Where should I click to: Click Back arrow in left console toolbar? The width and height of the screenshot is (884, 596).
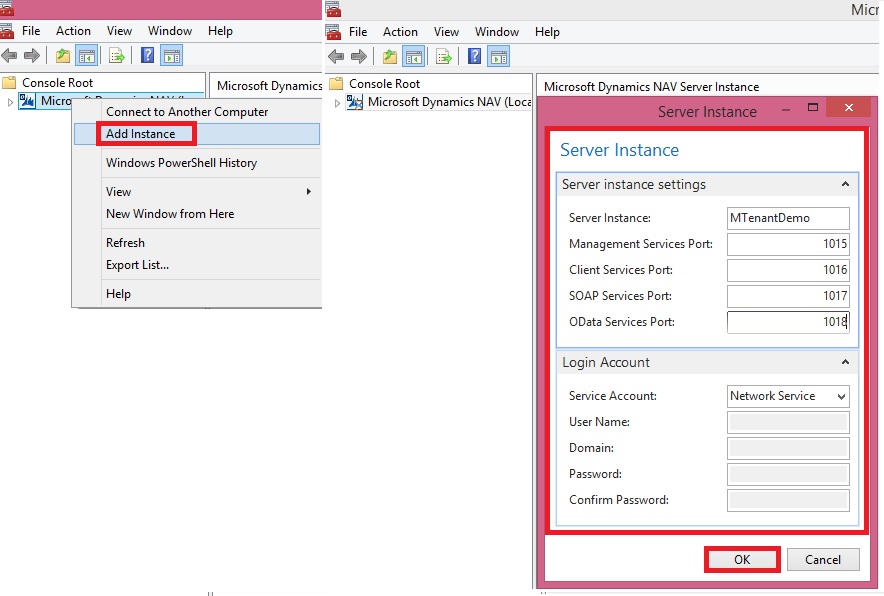pyautogui.click(x=10, y=56)
